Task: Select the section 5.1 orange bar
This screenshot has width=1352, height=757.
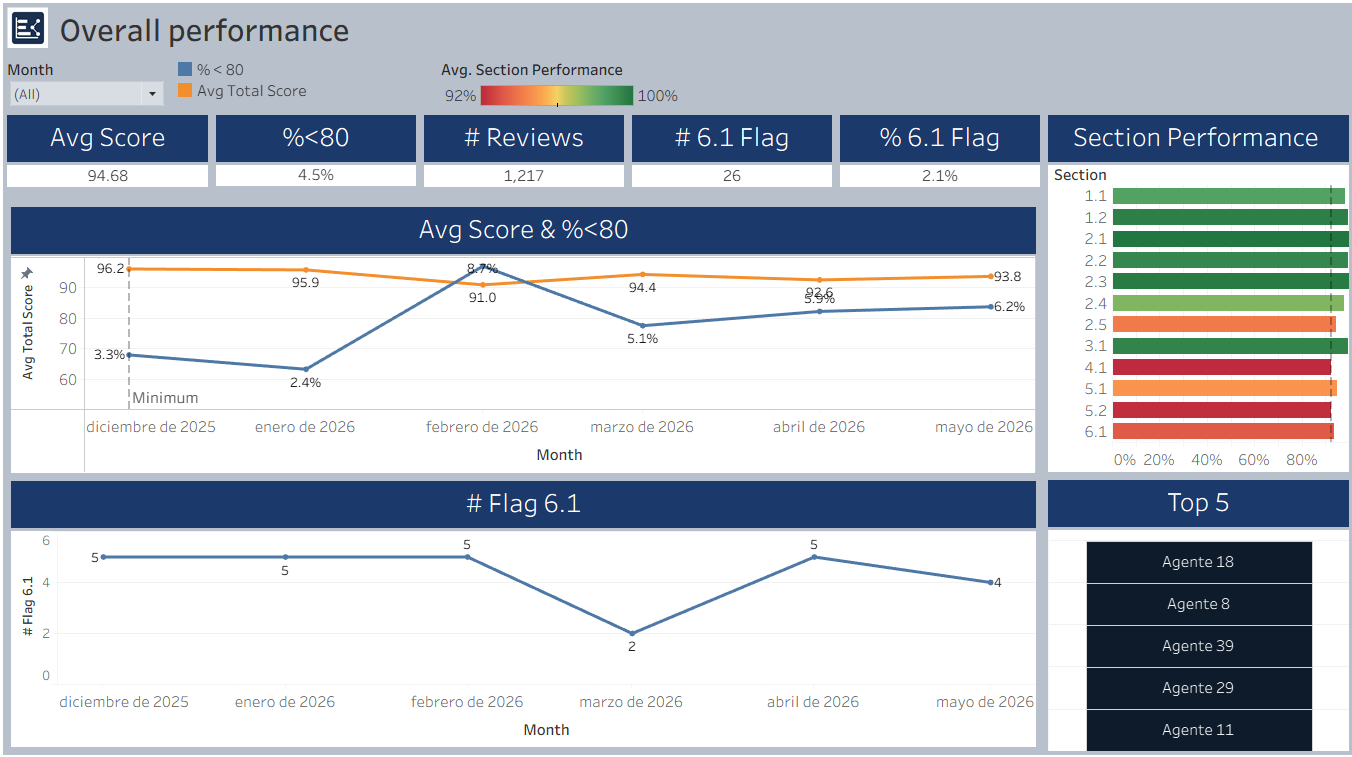Action: coord(1225,388)
